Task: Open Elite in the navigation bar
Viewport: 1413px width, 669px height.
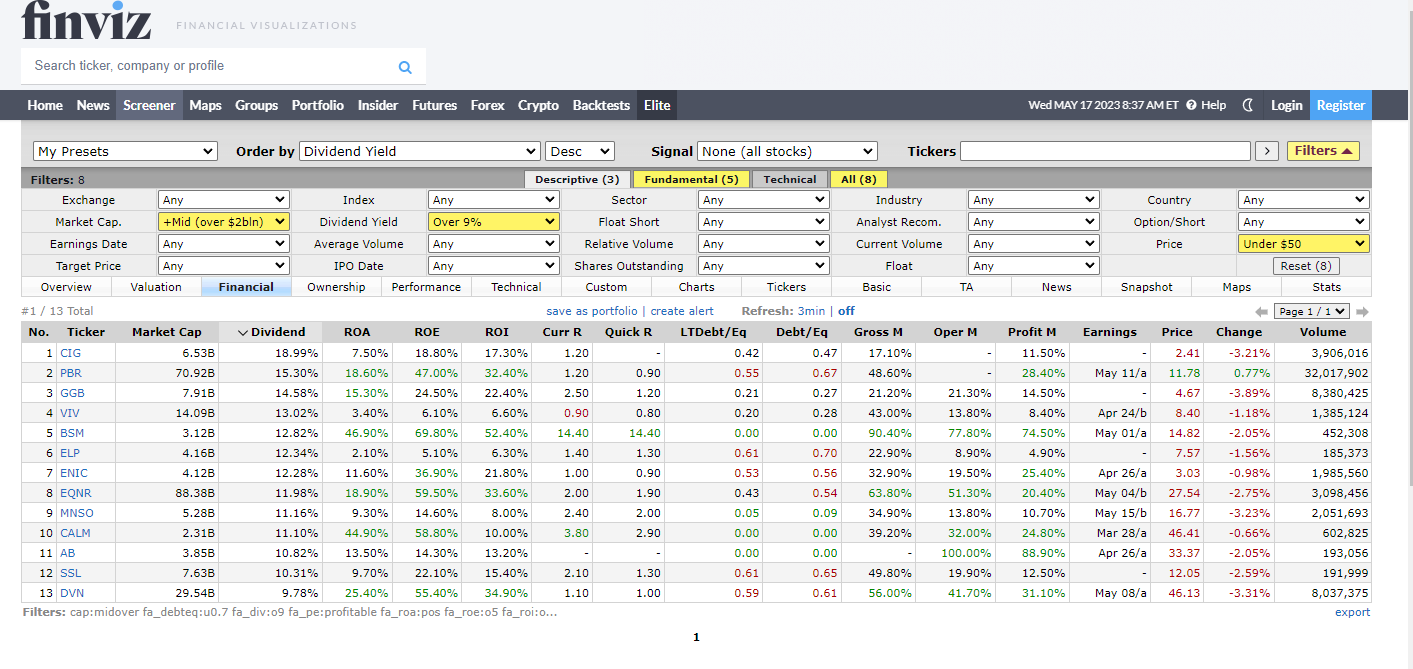Action: click(x=657, y=105)
